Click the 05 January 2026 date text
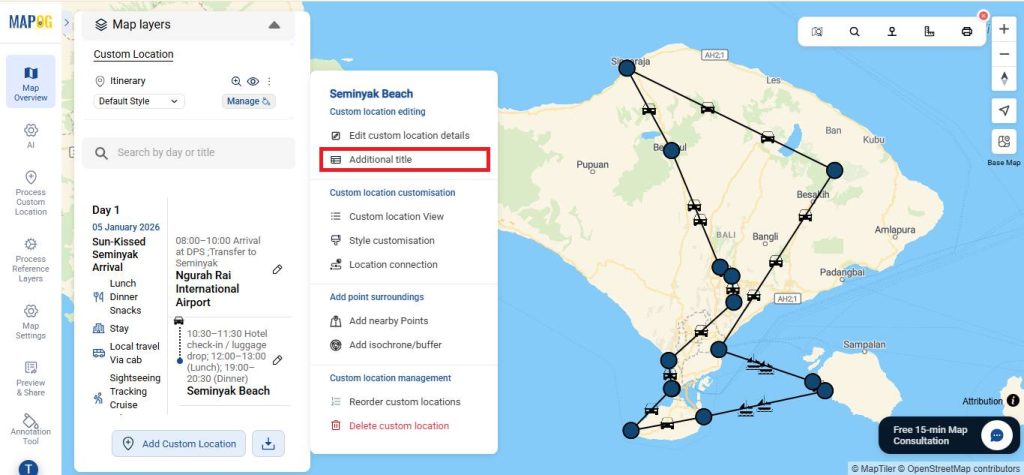The height and width of the screenshot is (475, 1024). (x=126, y=227)
